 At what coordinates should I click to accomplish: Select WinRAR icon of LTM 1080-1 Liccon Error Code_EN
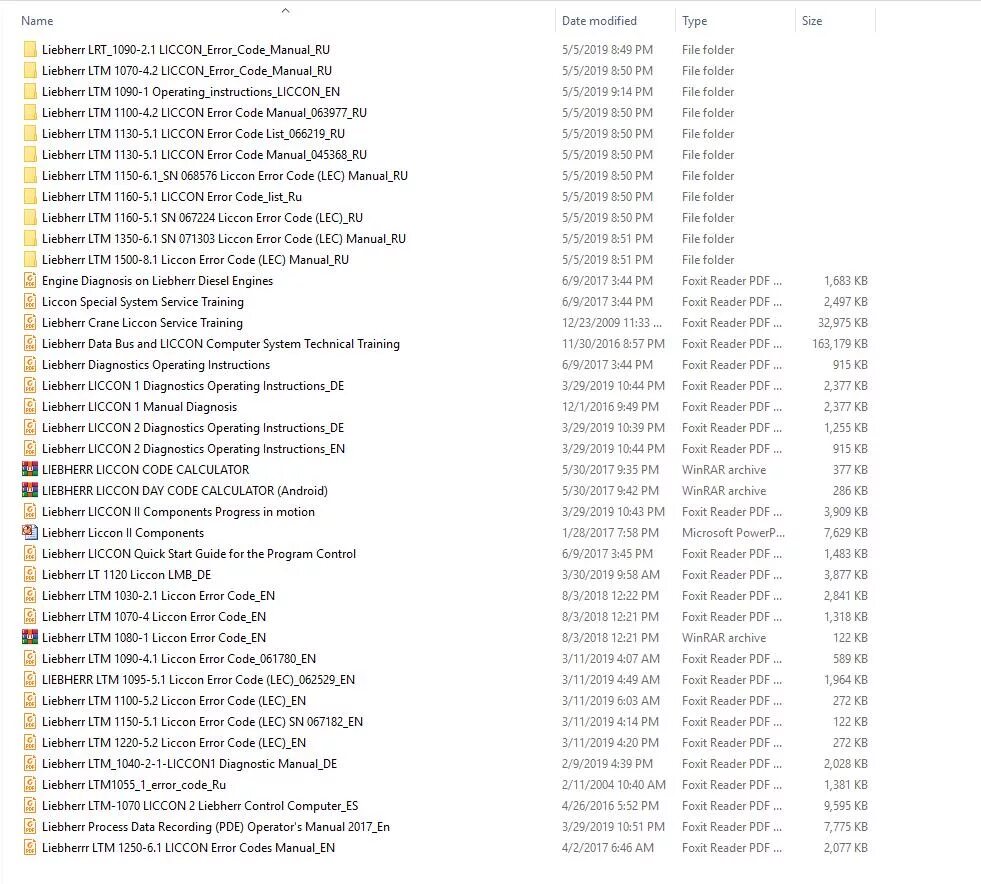29,638
